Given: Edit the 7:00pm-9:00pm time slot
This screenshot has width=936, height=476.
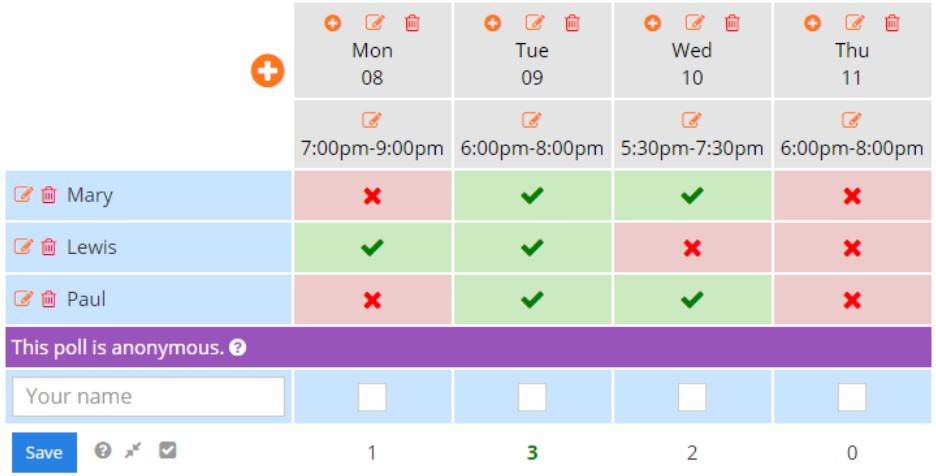Looking at the screenshot, I should tap(371, 120).
